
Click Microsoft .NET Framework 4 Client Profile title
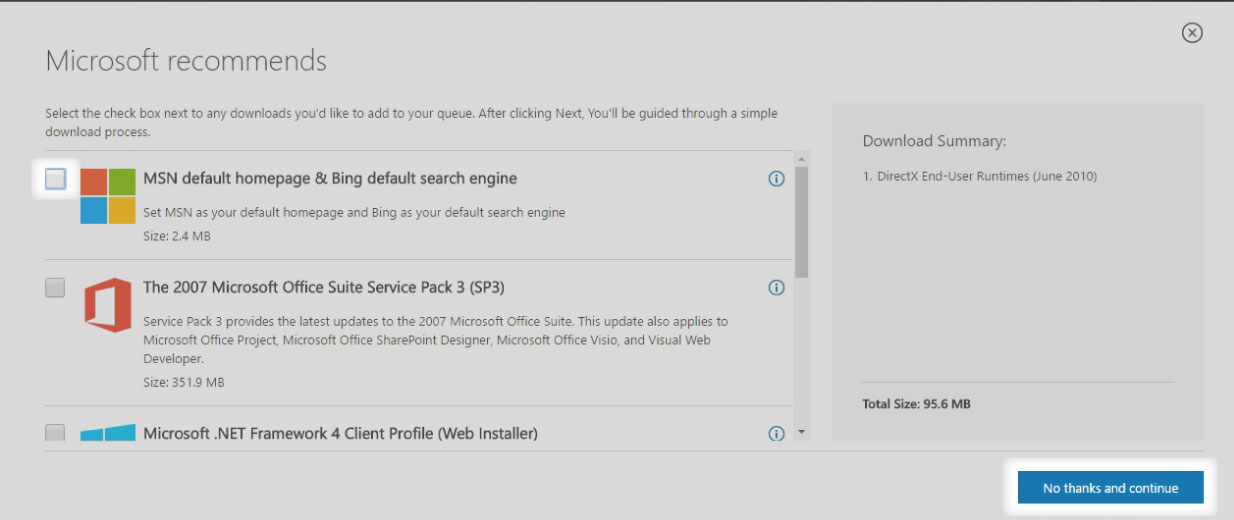pyautogui.click(x=340, y=433)
